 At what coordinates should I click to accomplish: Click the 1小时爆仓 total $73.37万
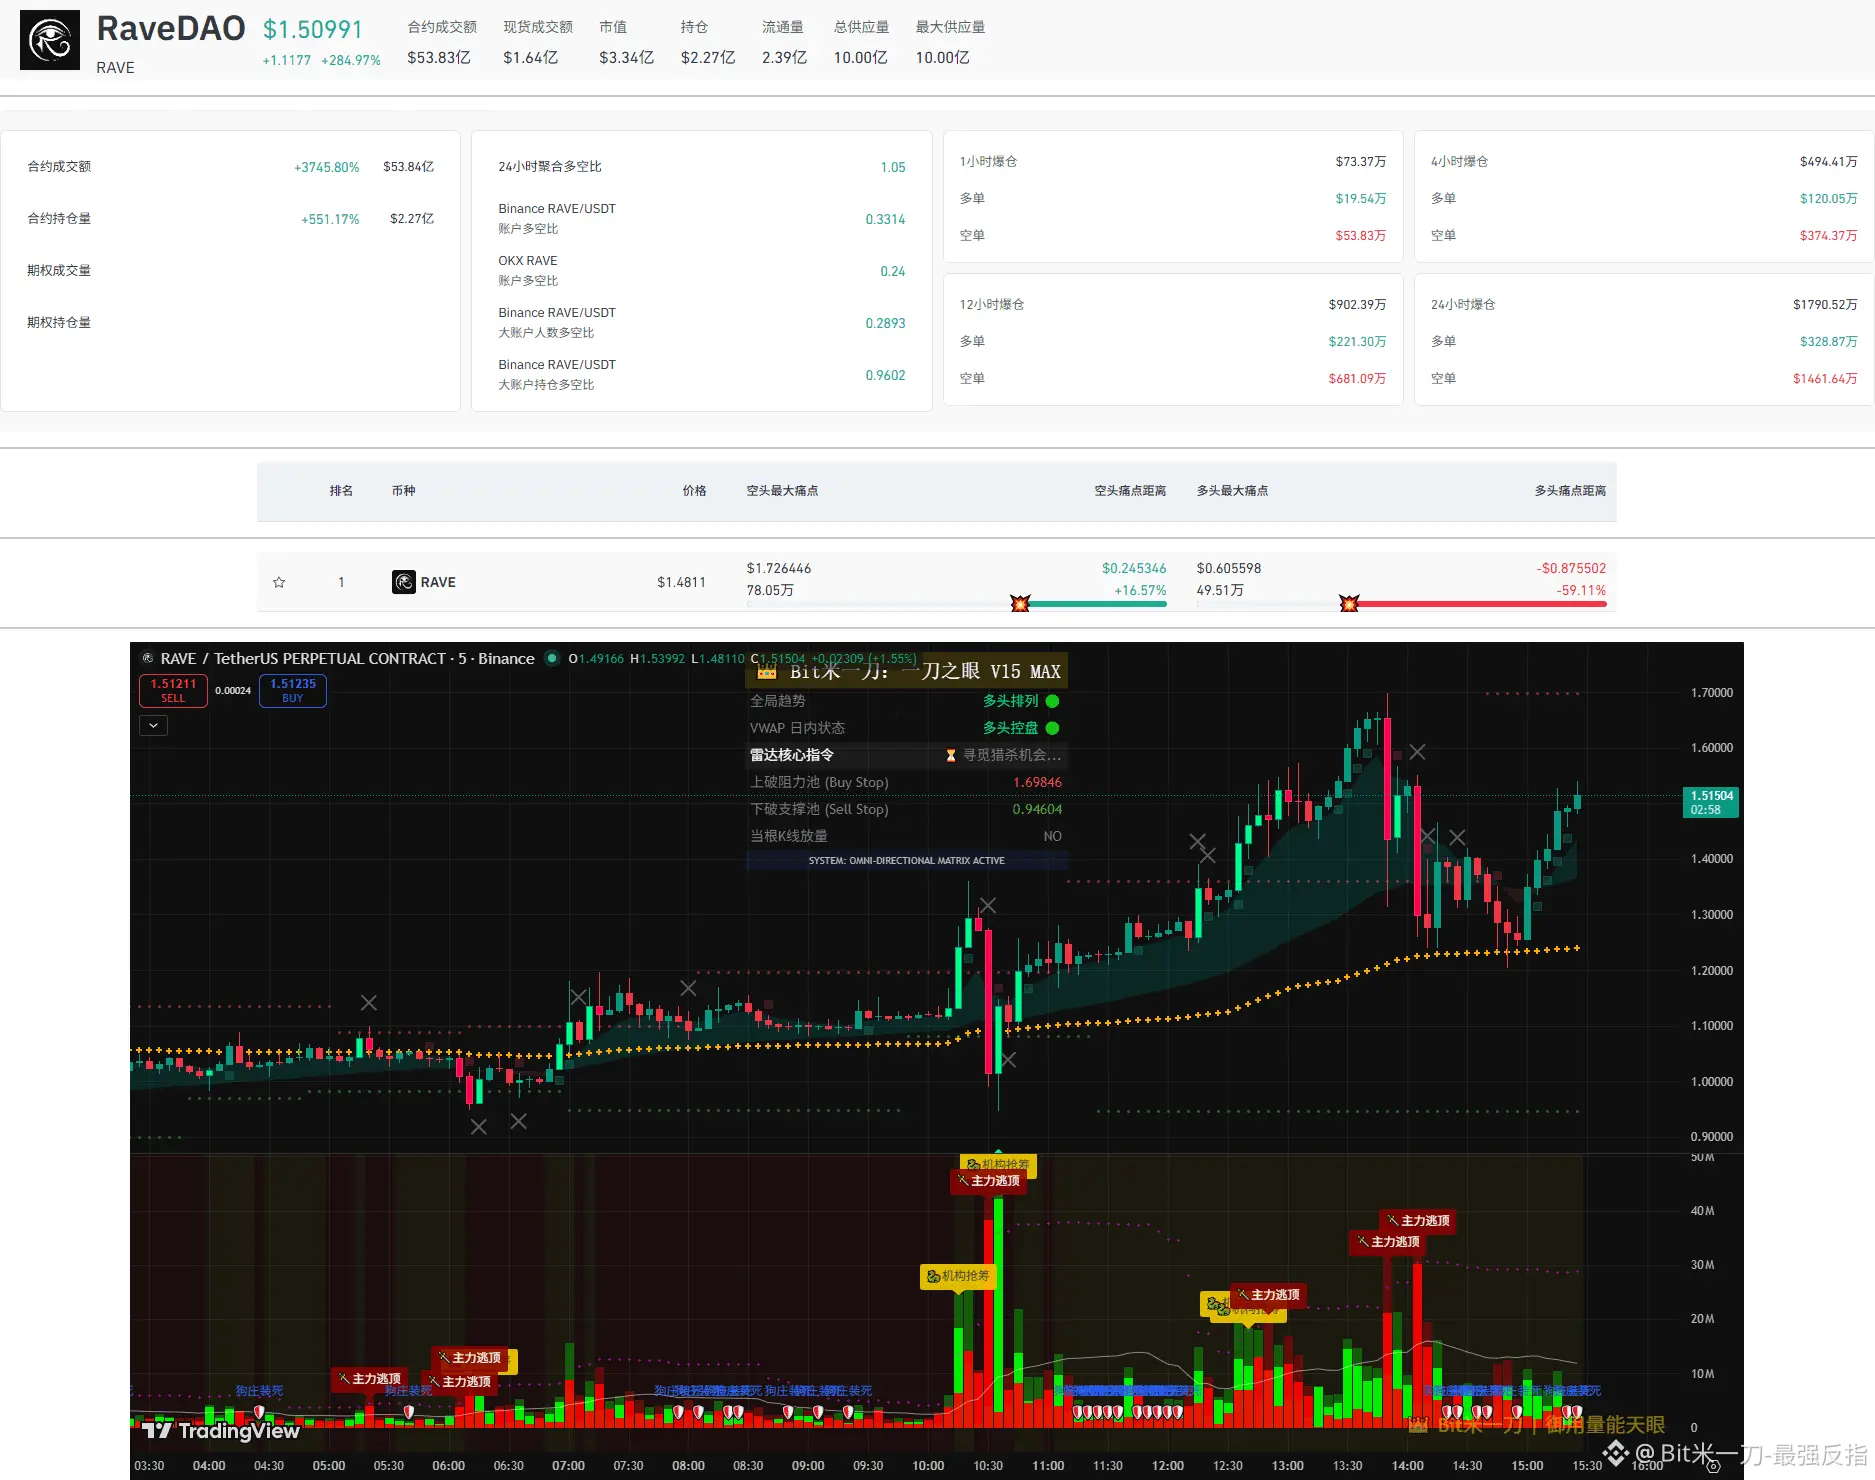click(x=1360, y=162)
